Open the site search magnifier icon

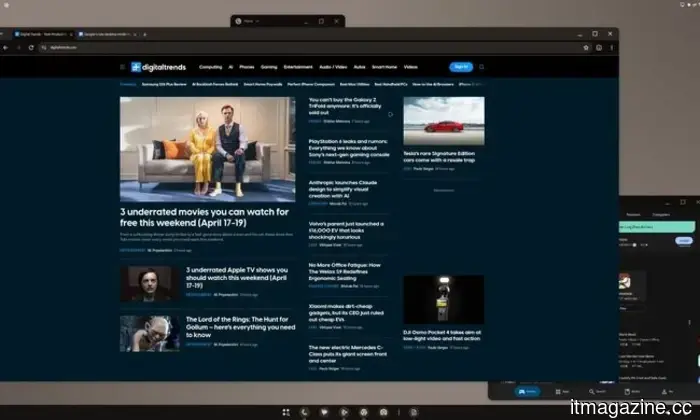(x=481, y=67)
